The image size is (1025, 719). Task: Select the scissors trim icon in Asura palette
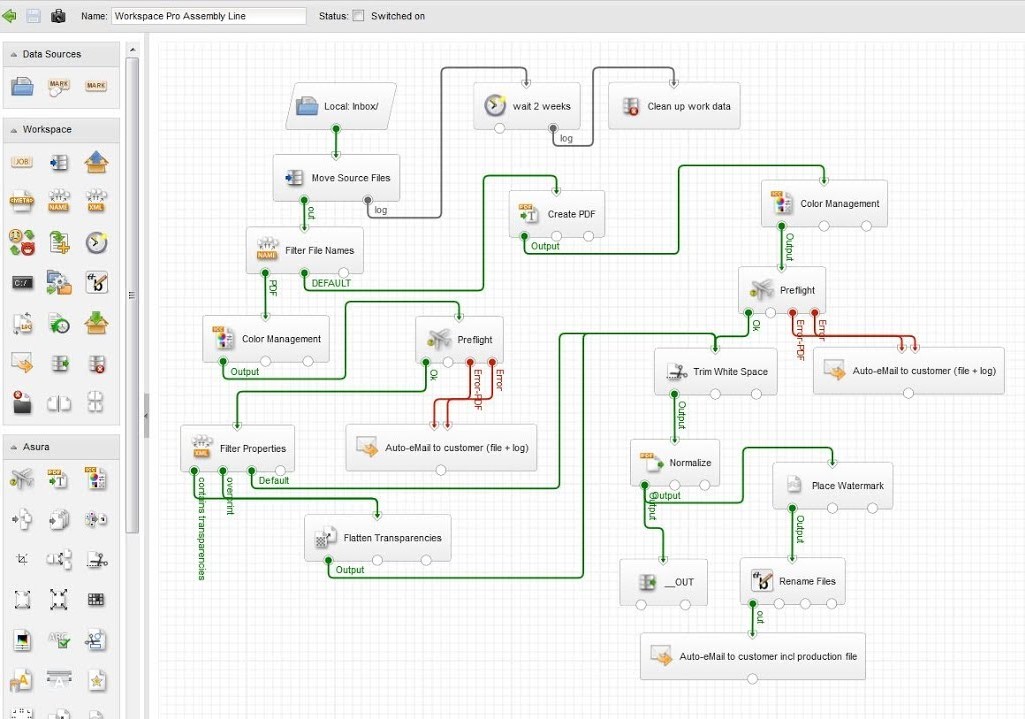tap(97, 560)
